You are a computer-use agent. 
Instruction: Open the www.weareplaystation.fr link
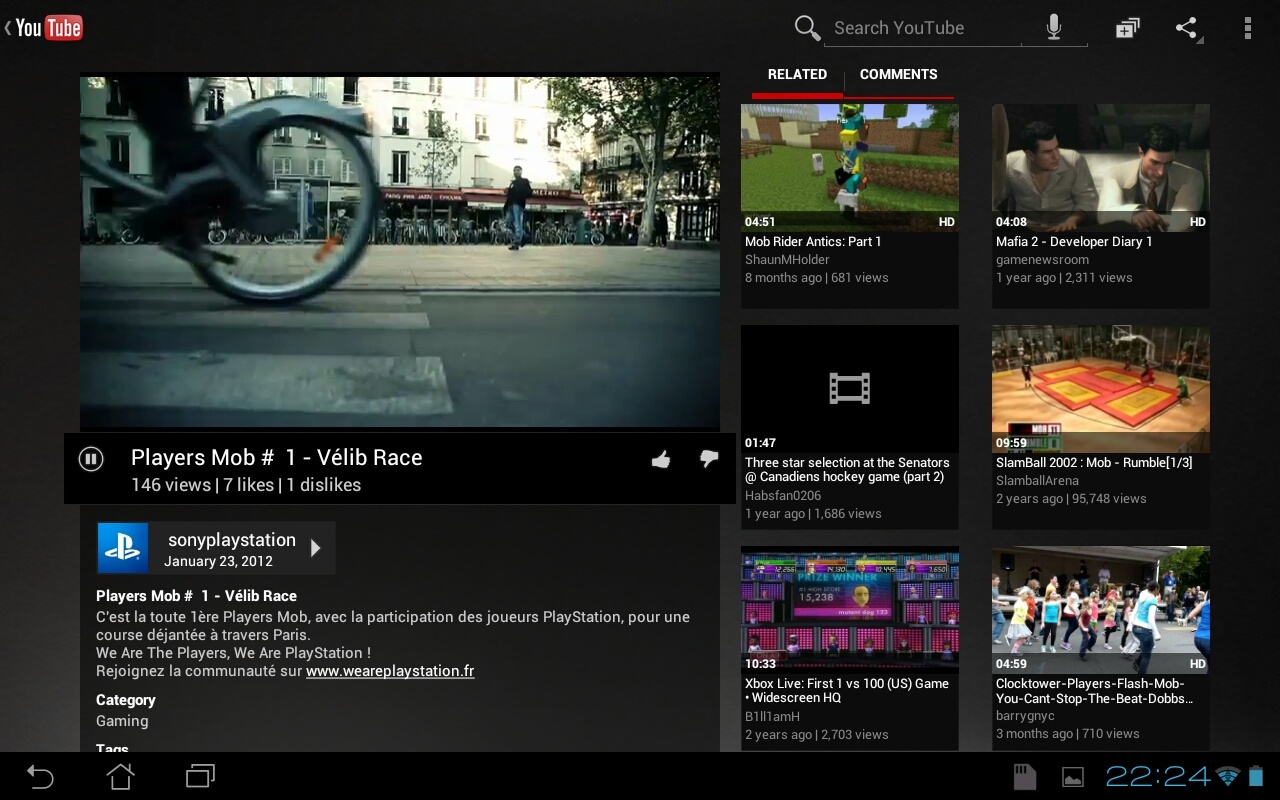[x=390, y=671]
